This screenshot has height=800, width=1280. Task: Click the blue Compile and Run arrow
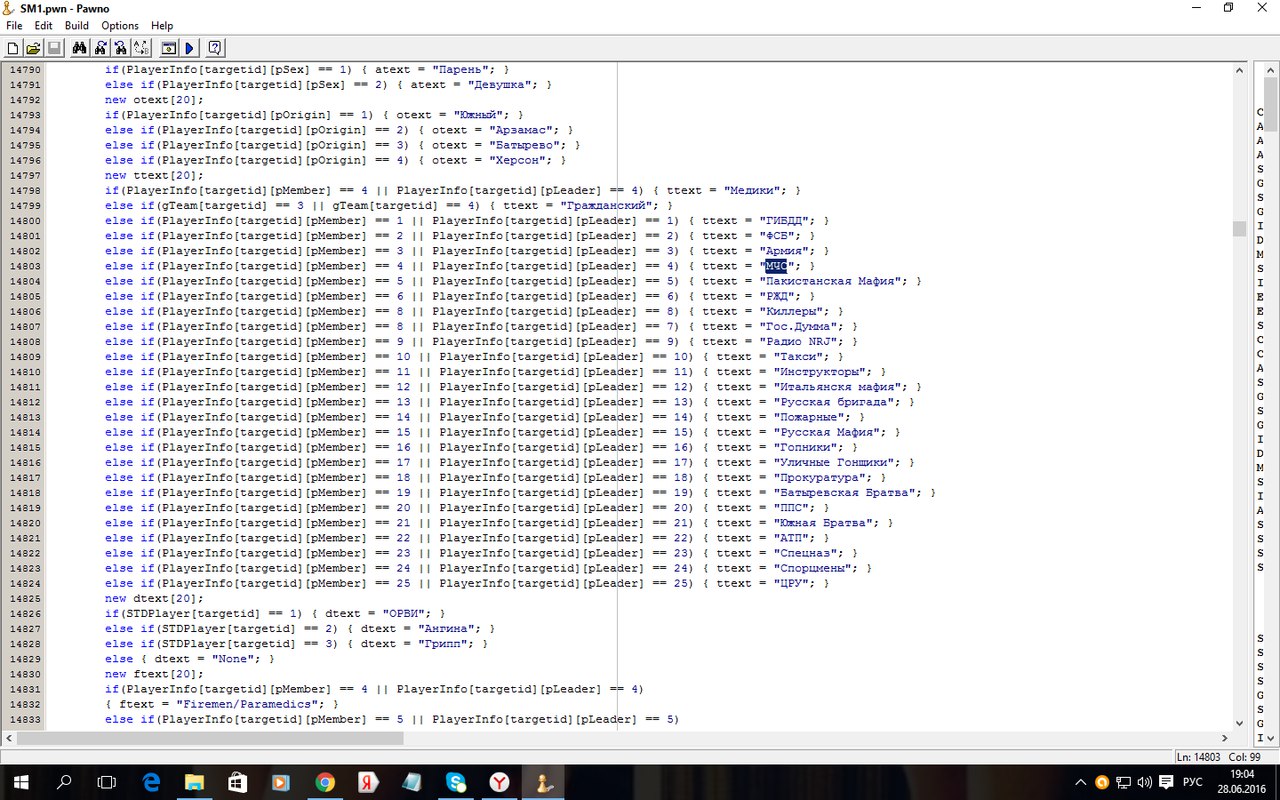click(189, 47)
